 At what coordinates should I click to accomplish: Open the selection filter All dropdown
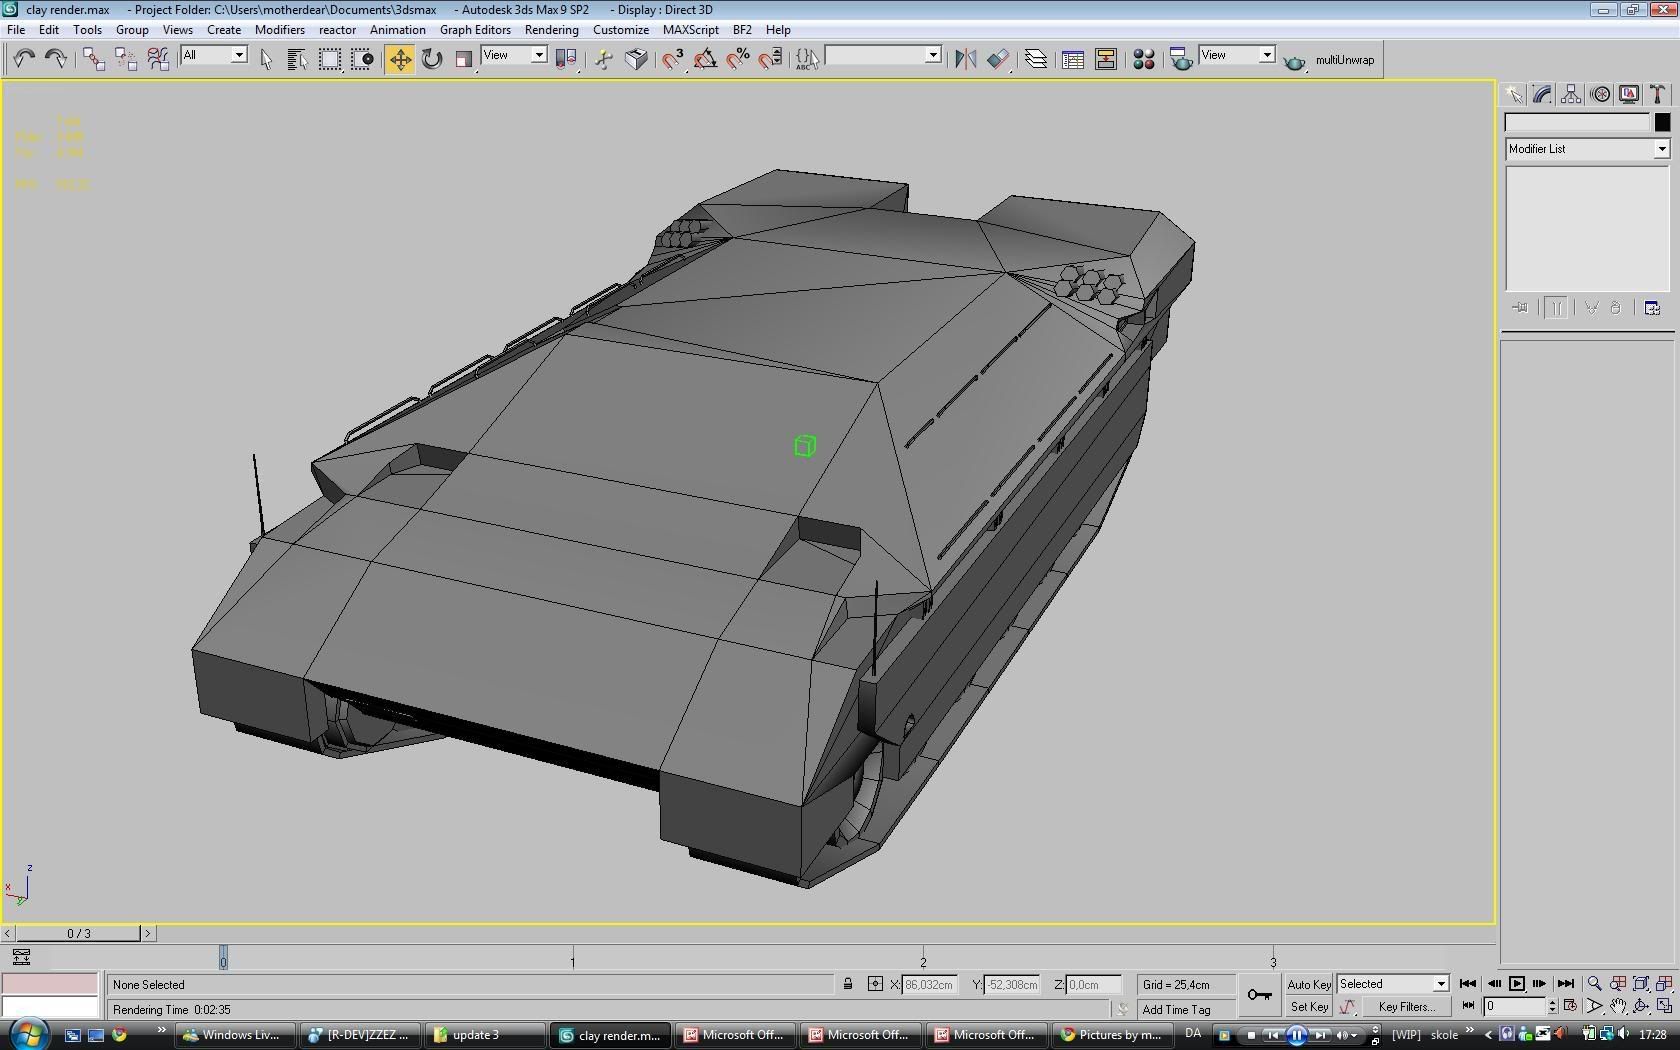tap(239, 55)
